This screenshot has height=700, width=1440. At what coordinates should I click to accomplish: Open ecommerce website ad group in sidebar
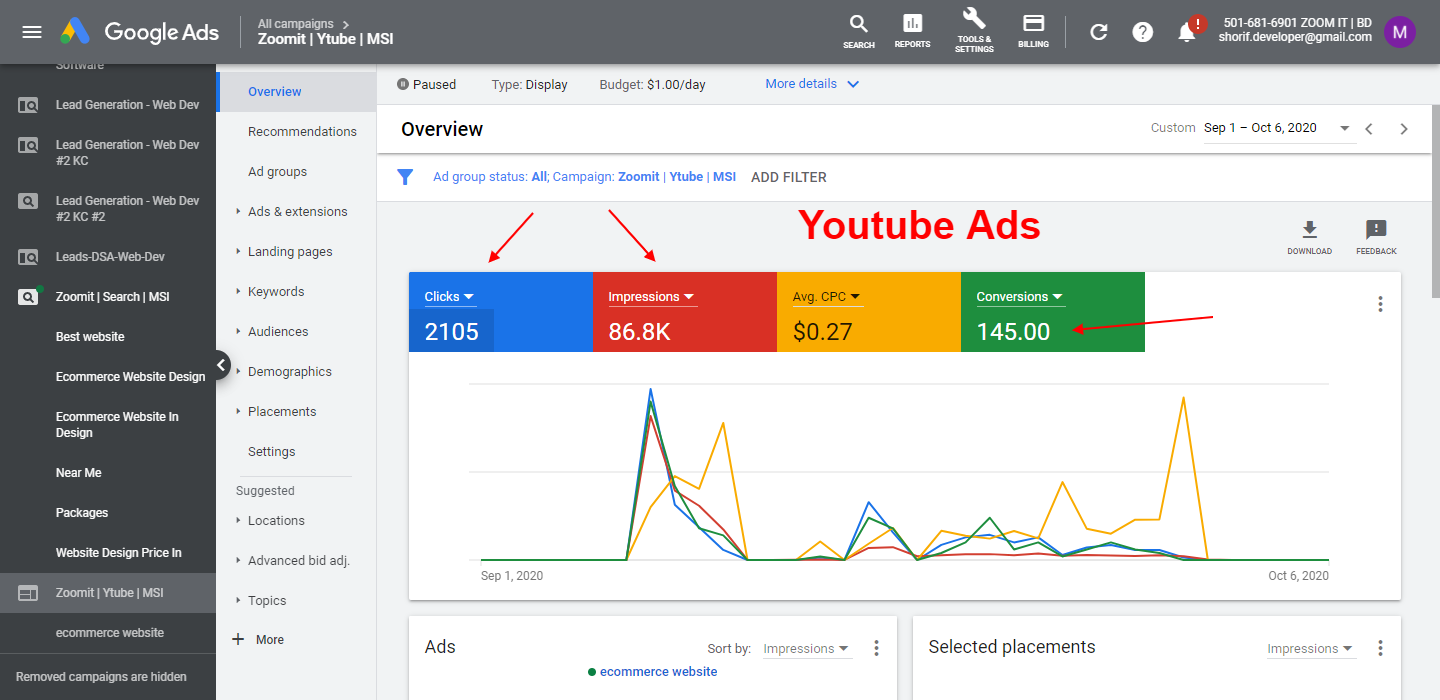click(x=110, y=633)
